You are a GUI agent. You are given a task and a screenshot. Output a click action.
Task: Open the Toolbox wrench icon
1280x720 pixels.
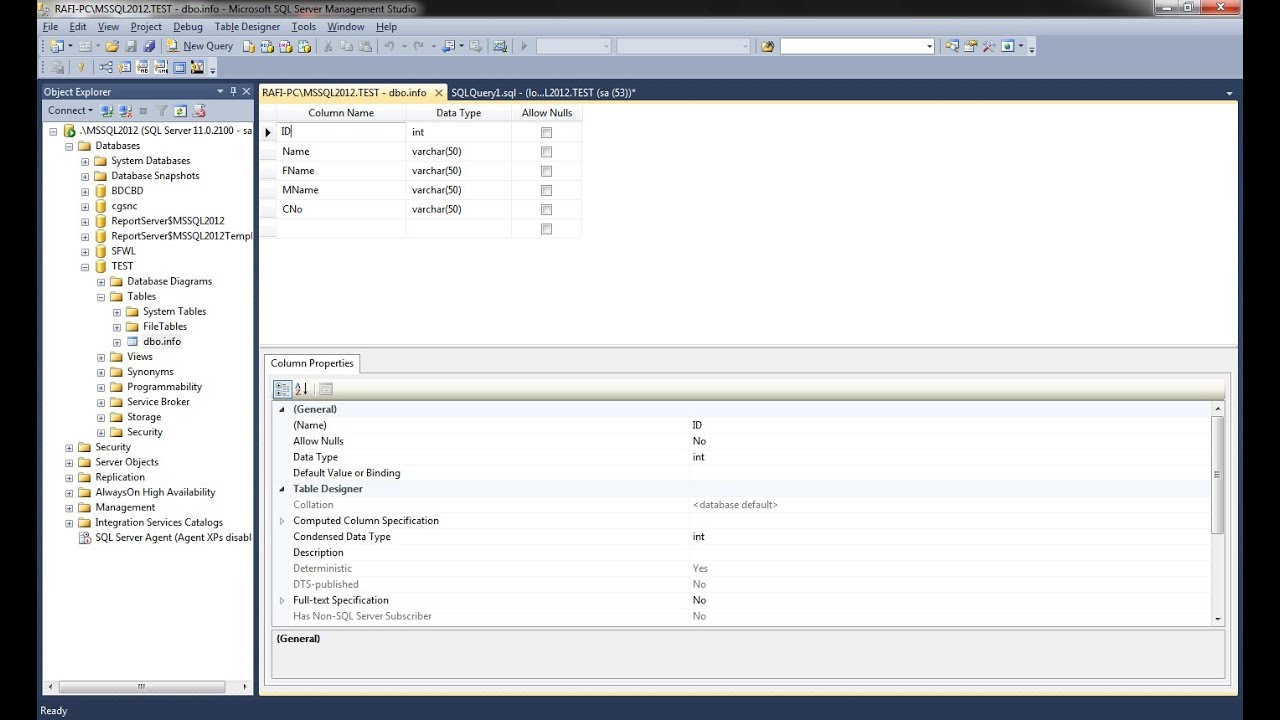click(989, 46)
